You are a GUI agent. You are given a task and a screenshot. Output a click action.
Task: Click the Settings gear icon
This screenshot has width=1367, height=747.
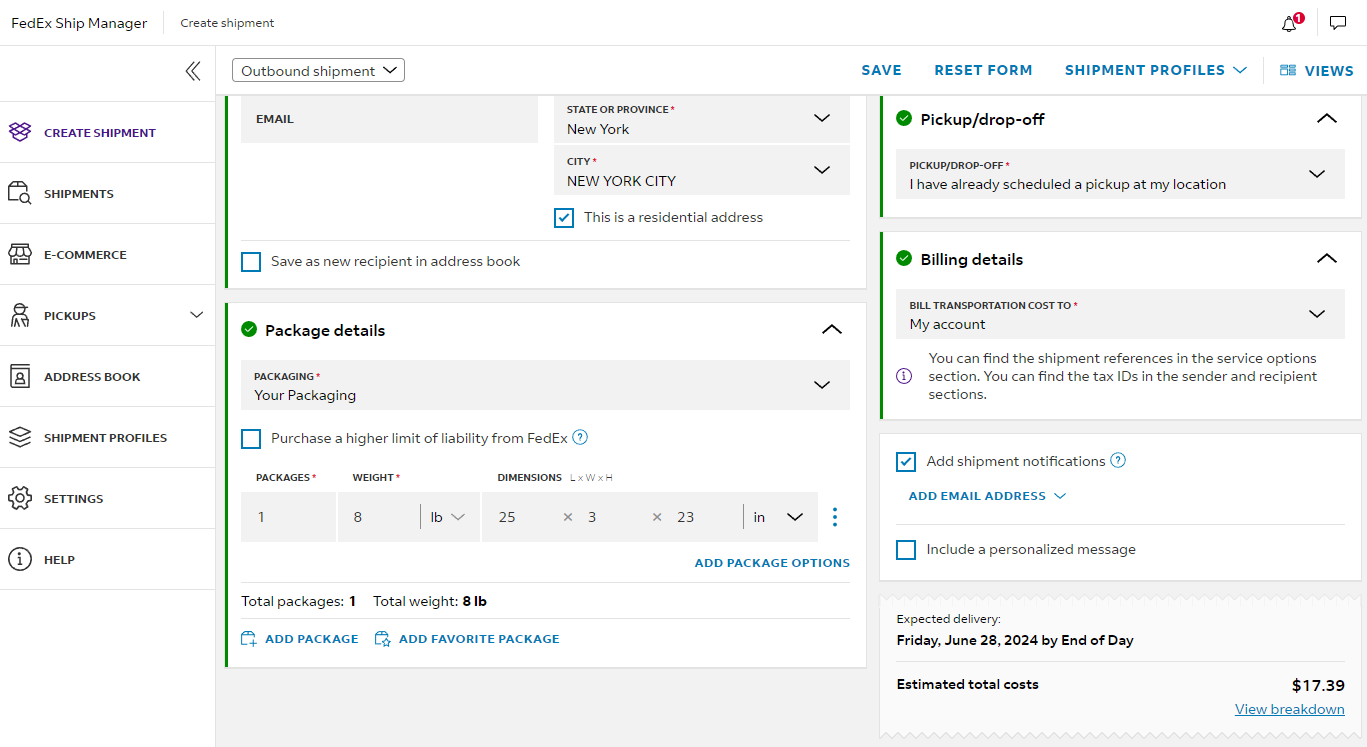coord(20,498)
